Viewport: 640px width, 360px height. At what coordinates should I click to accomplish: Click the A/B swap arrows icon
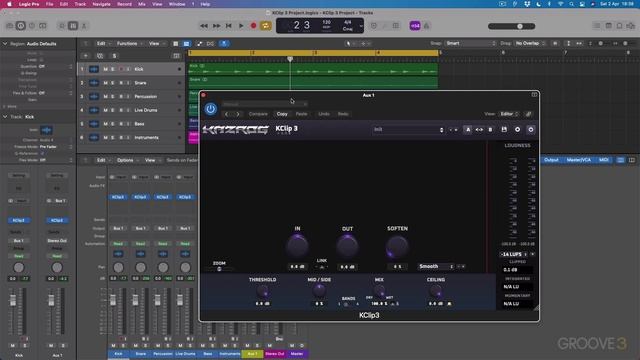(x=479, y=129)
